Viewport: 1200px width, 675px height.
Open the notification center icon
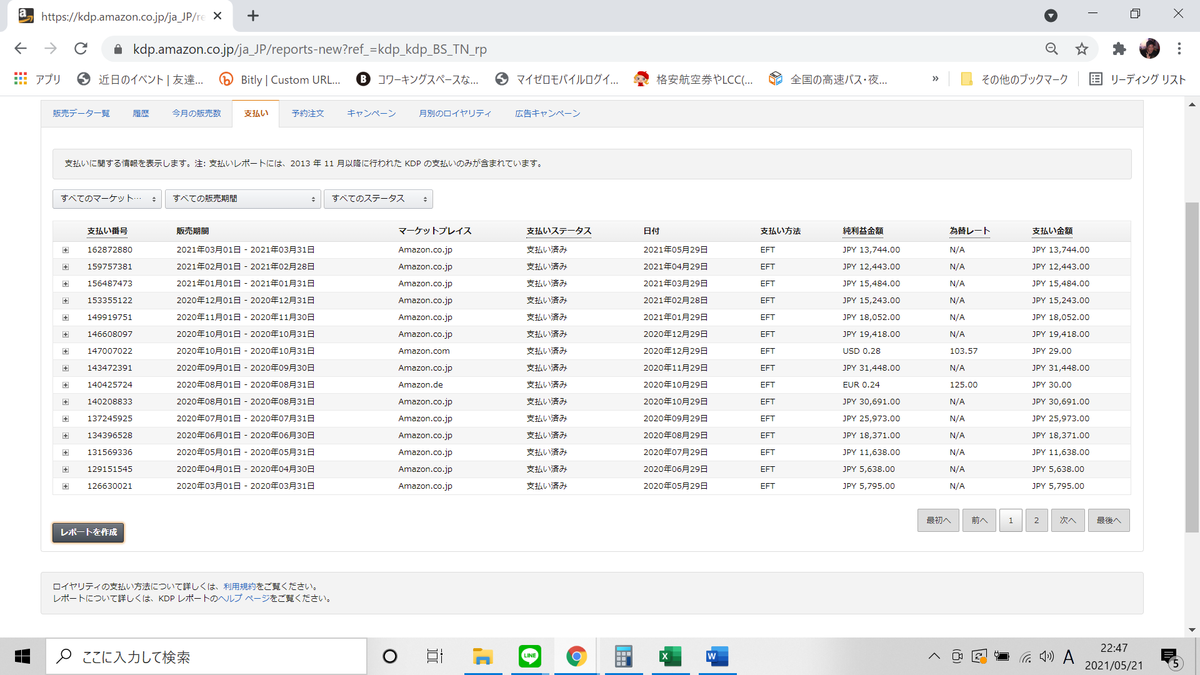coord(1170,656)
